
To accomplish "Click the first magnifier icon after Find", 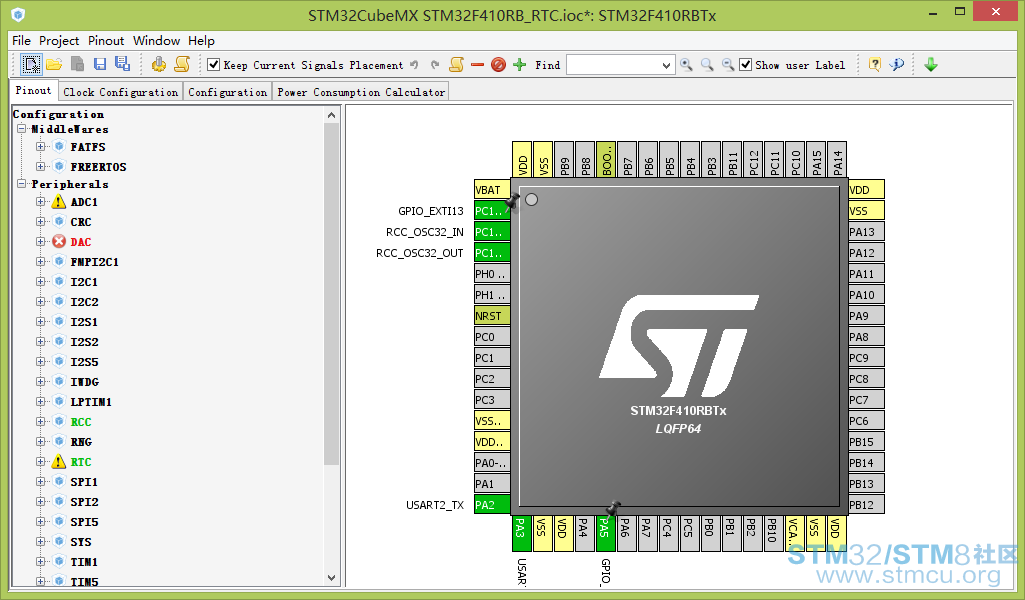I will coord(686,65).
